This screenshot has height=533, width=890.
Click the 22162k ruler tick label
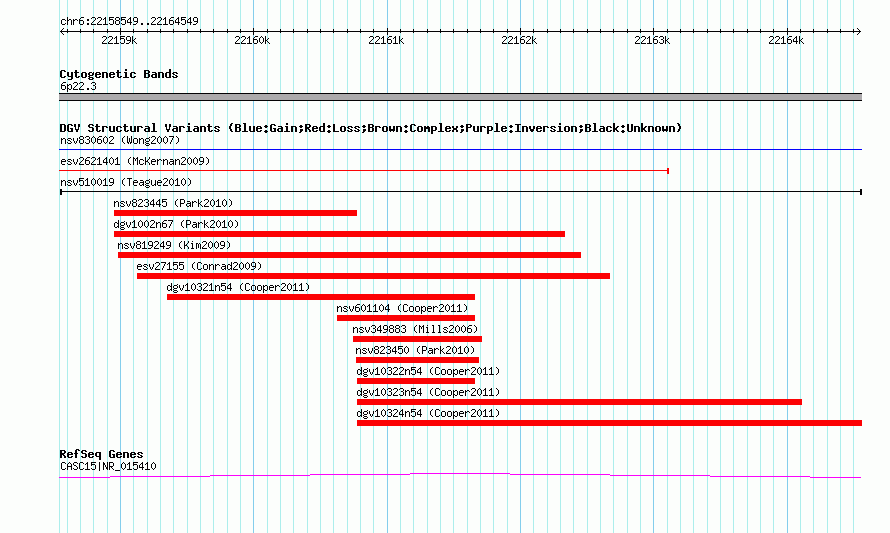pos(519,40)
